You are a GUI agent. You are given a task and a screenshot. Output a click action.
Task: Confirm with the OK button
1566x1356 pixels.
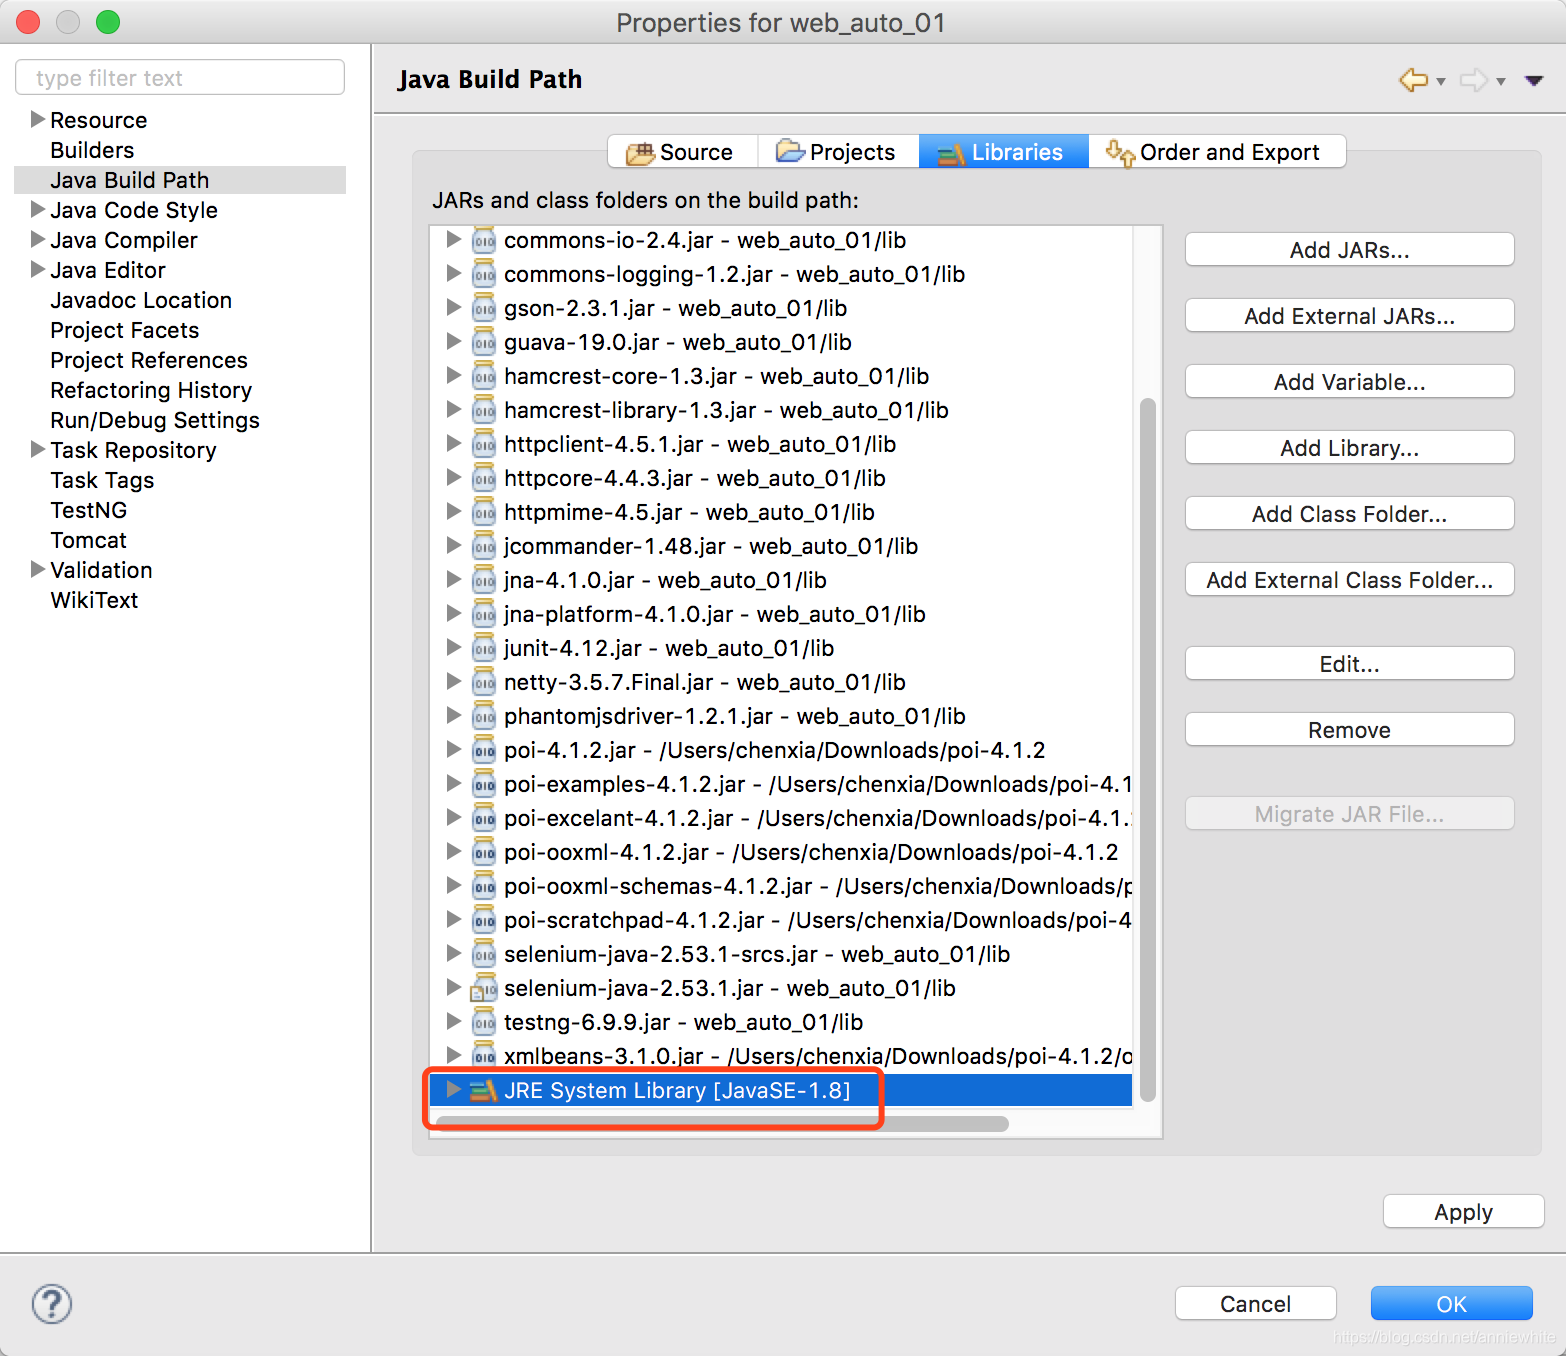pos(1451,1304)
